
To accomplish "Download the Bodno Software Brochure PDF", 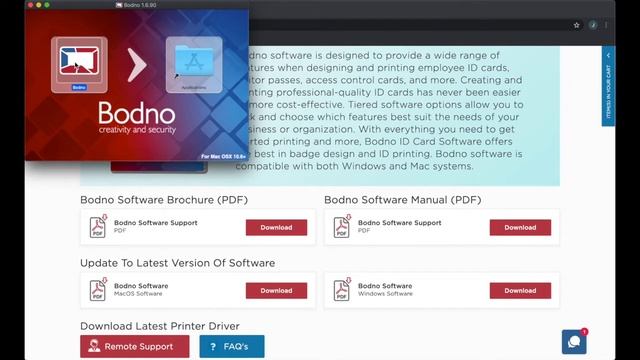I will [x=276, y=227].
